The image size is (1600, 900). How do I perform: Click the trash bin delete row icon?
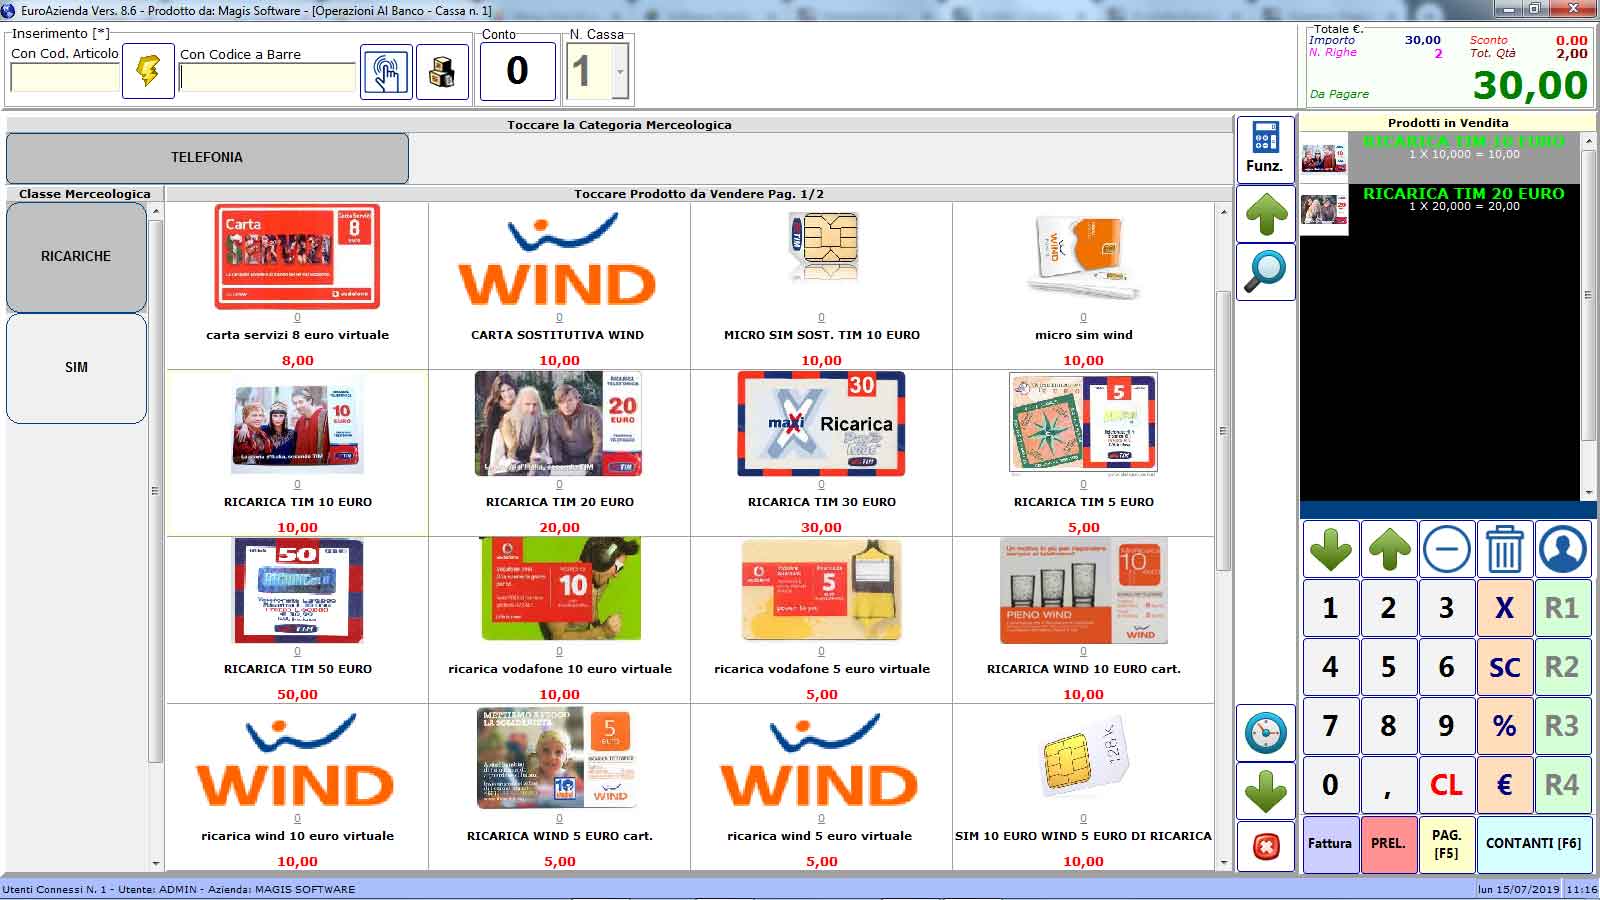(x=1504, y=549)
